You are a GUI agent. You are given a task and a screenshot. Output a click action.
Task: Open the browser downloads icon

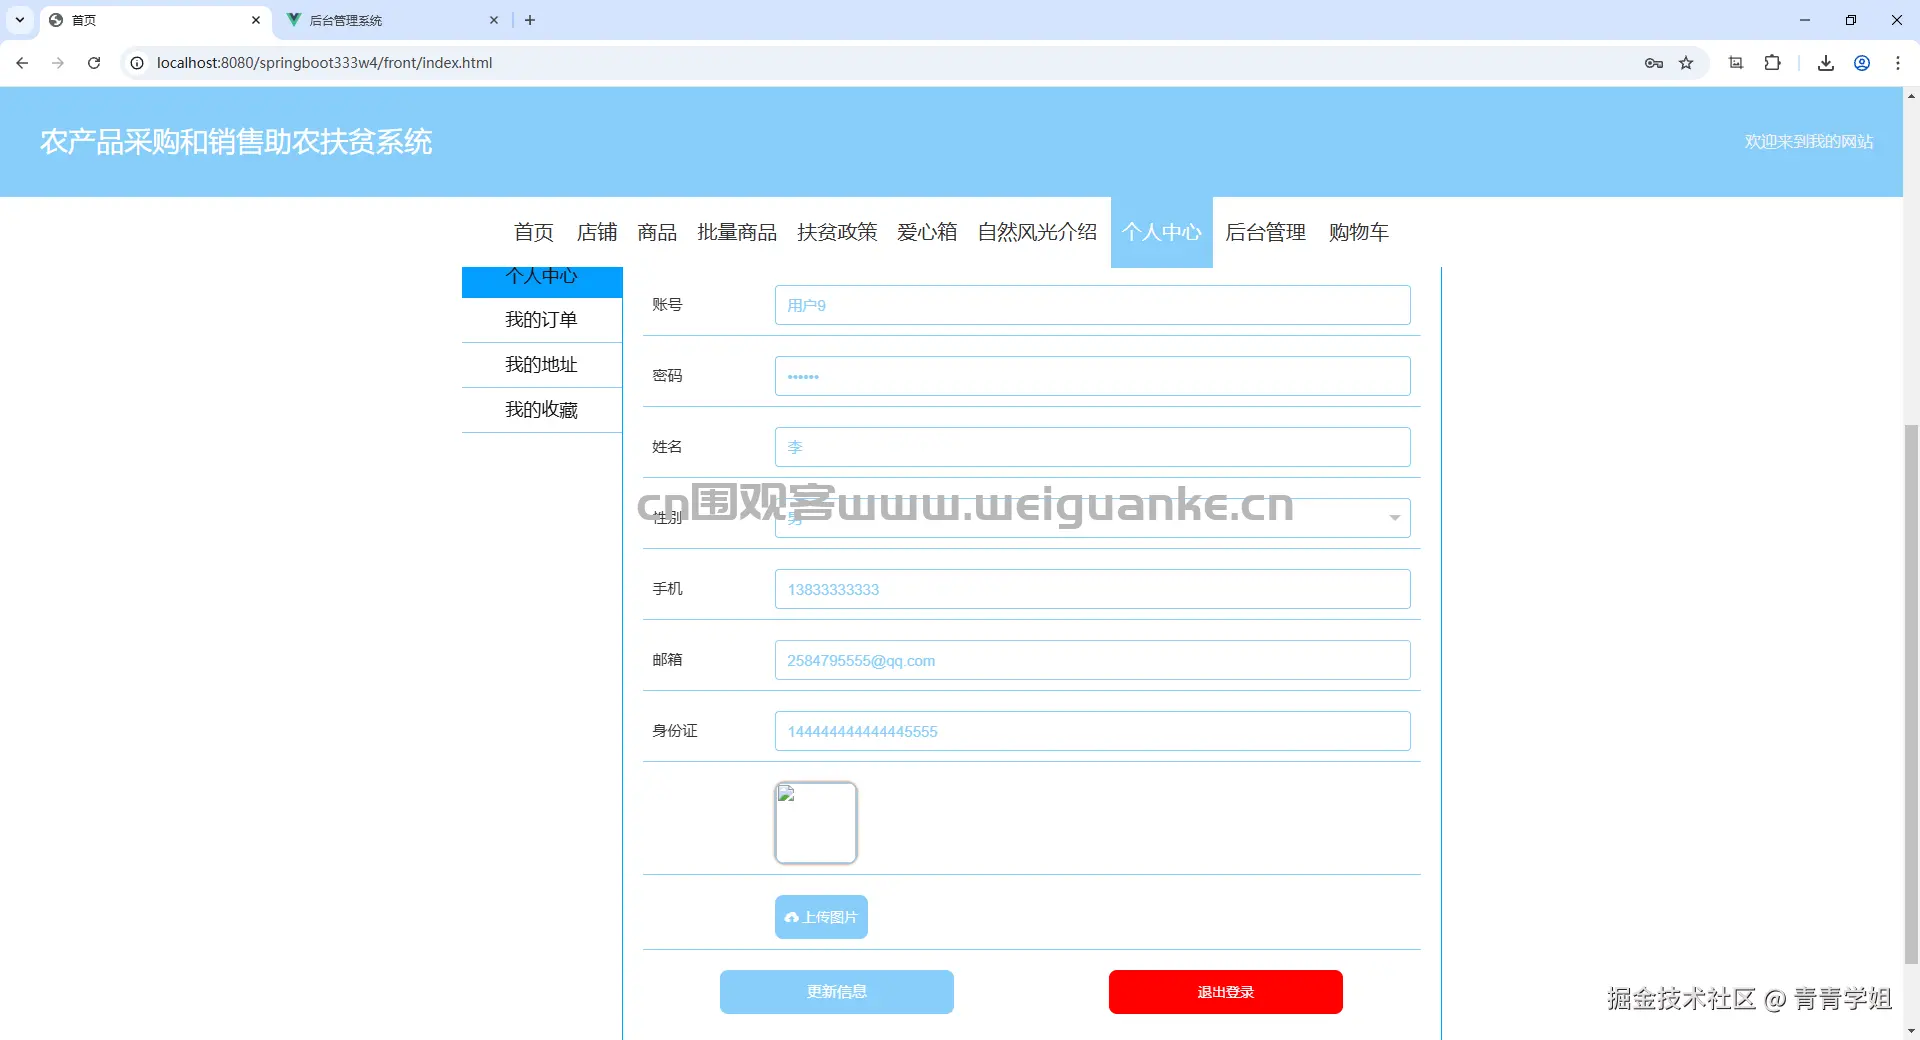[1825, 62]
